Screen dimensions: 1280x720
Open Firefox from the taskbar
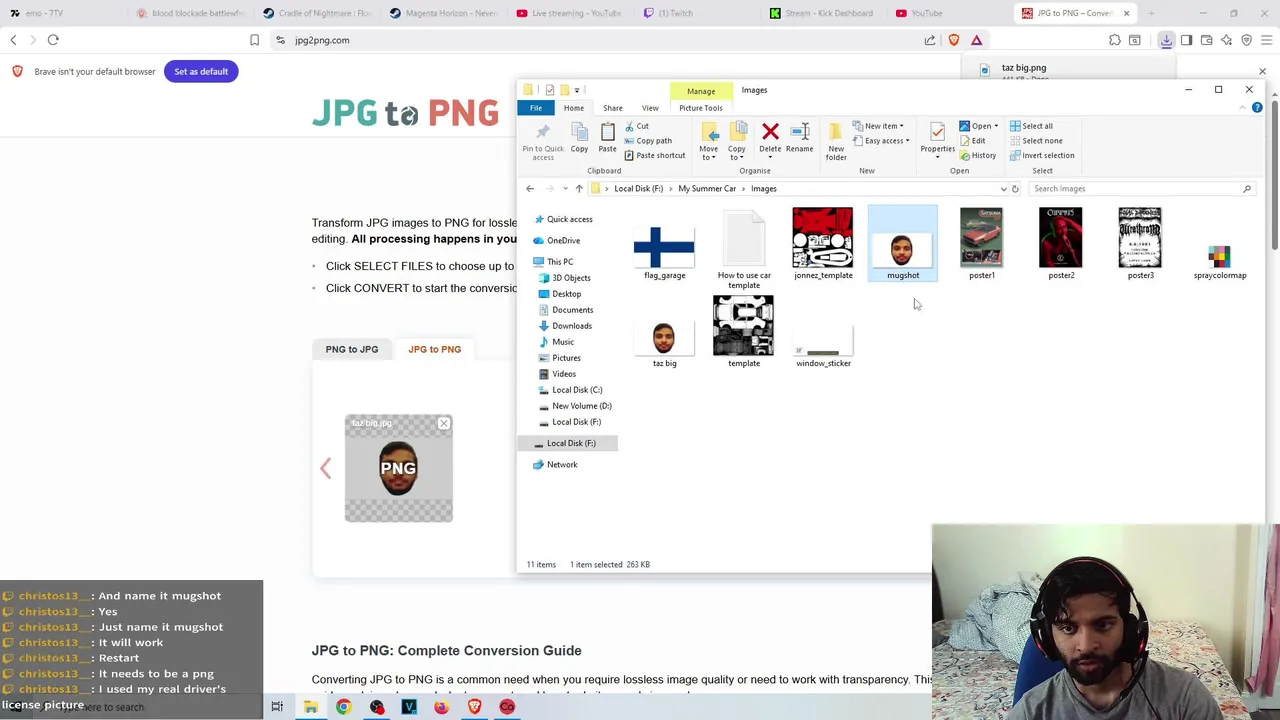coord(441,707)
